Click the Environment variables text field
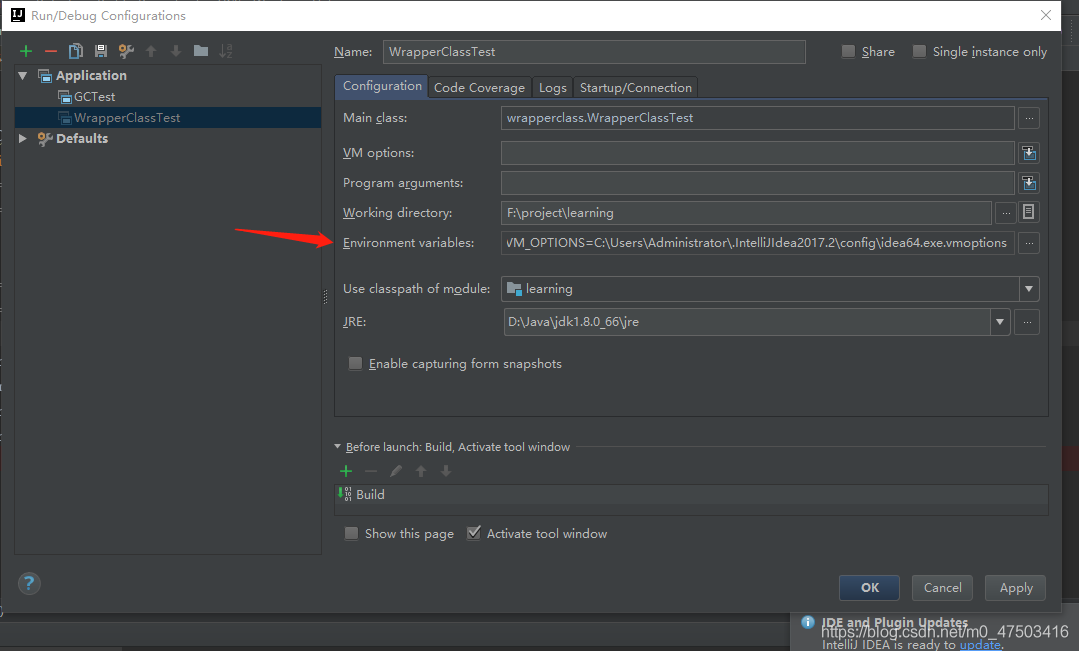 758,243
